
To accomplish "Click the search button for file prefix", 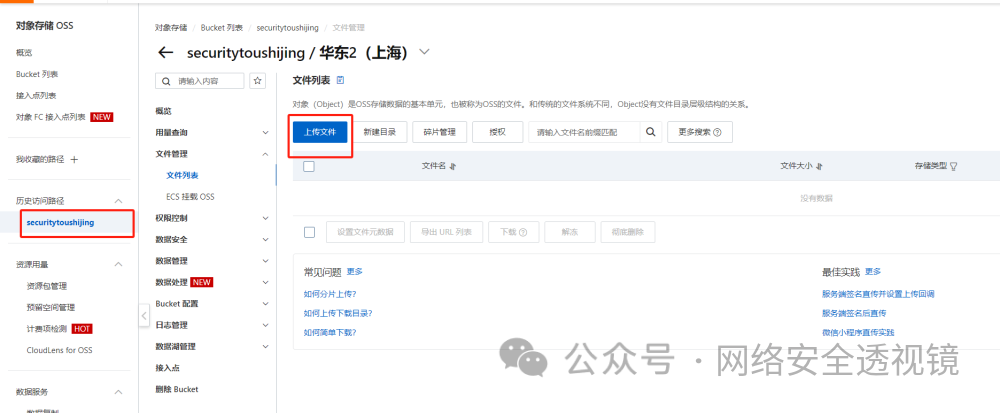I will (x=651, y=132).
